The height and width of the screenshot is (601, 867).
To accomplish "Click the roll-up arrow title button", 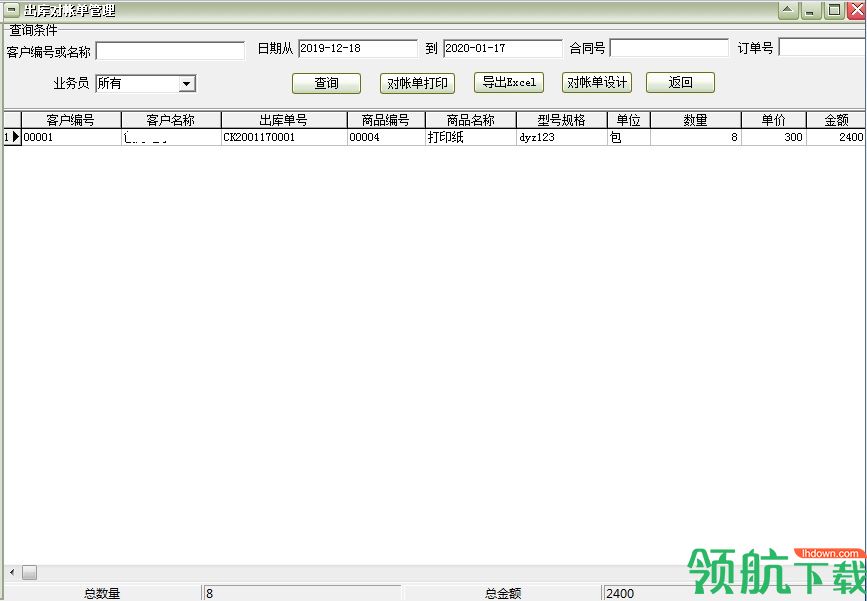I will coord(788,10).
